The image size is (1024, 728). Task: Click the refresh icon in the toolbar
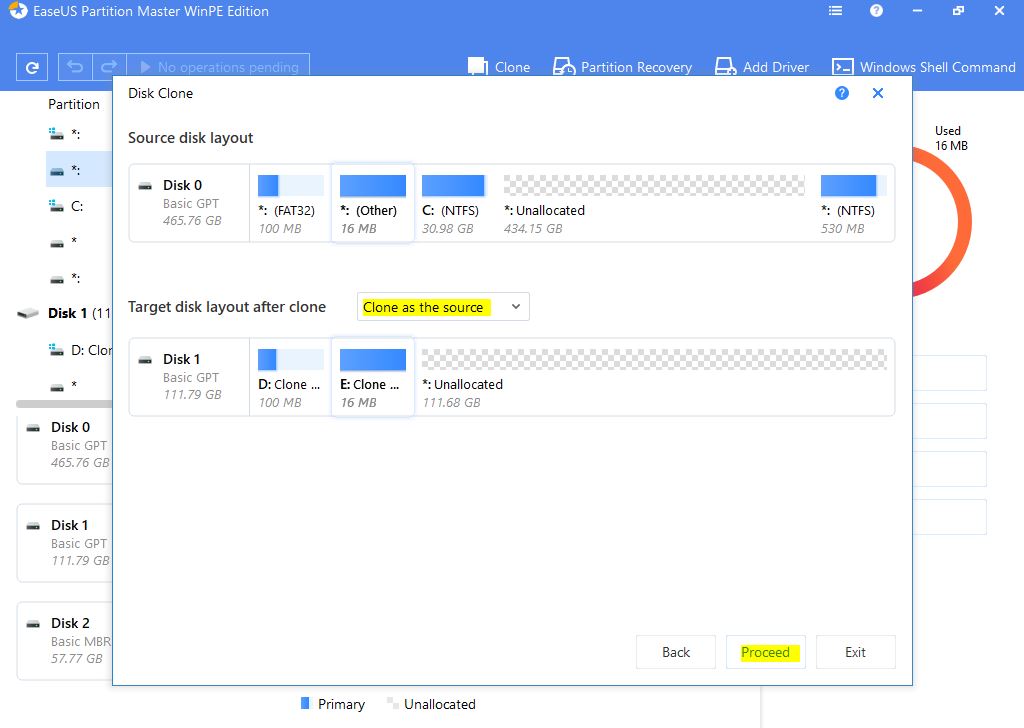point(32,67)
